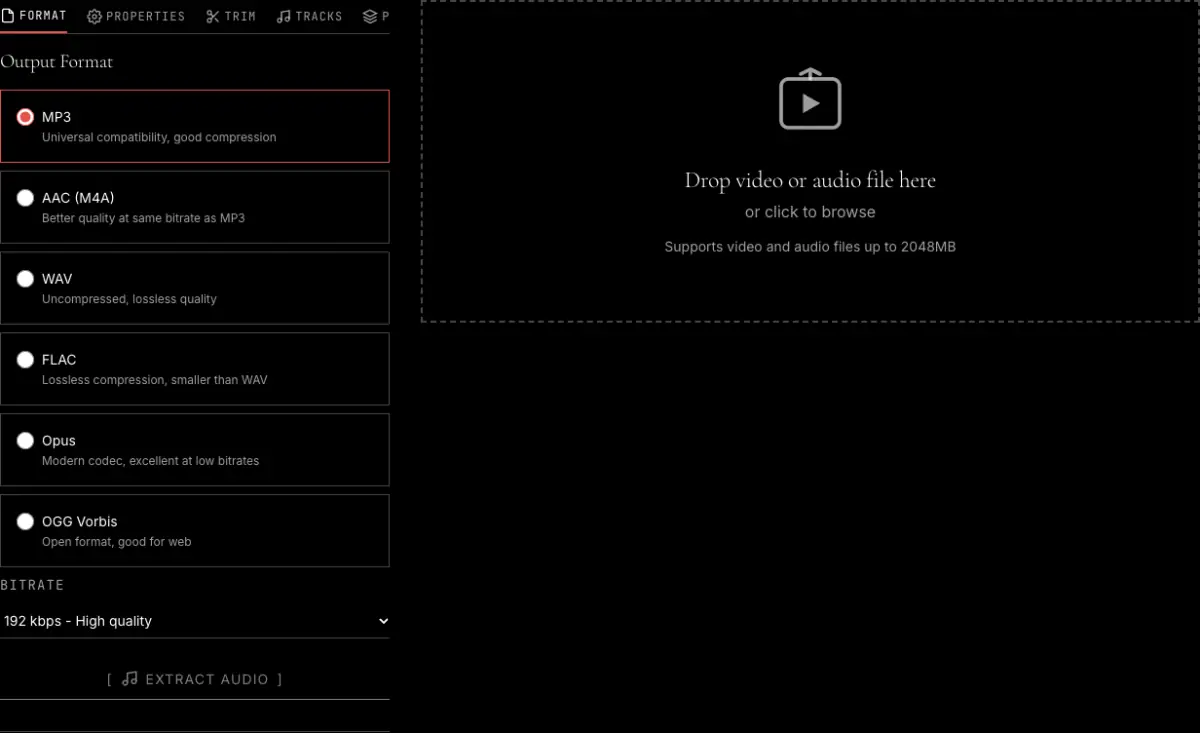Click the layers icon on the cut-off tab

click(370, 16)
